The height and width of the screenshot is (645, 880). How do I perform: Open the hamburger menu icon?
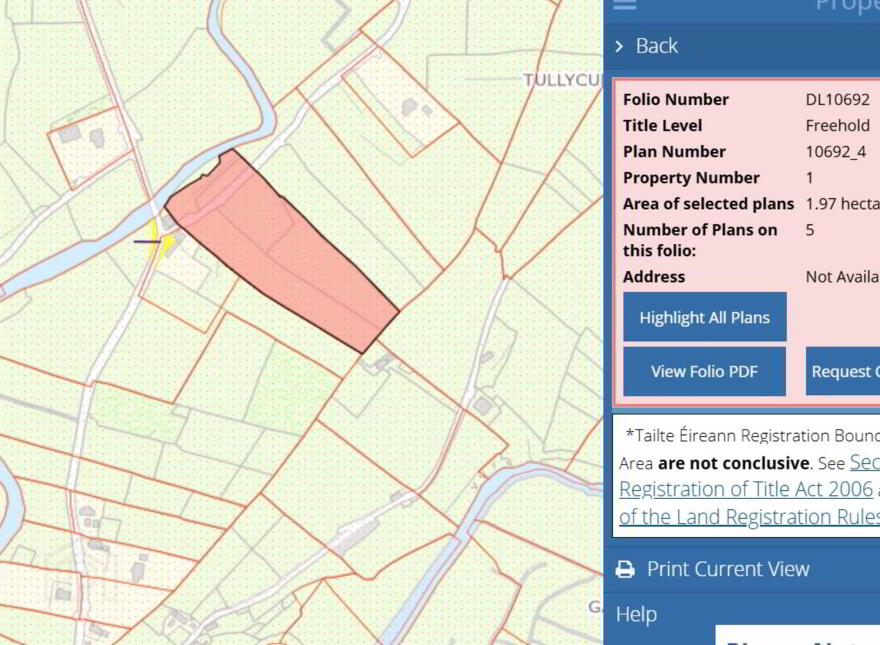[x=625, y=4]
